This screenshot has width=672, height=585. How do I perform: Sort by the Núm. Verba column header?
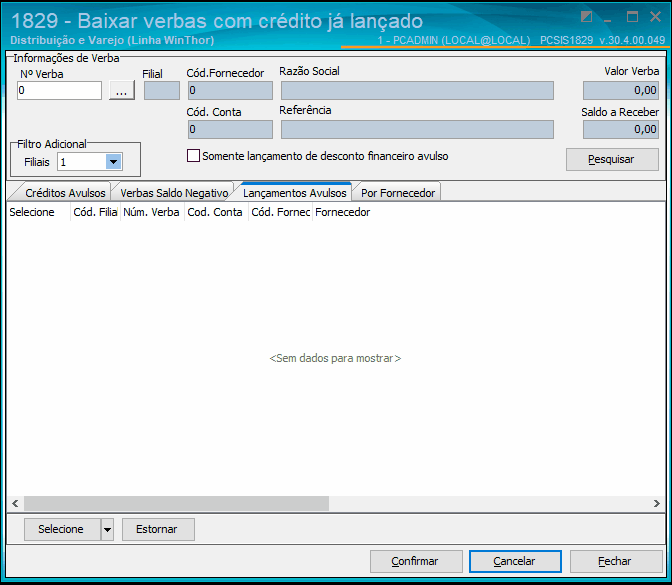tap(152, 212)
